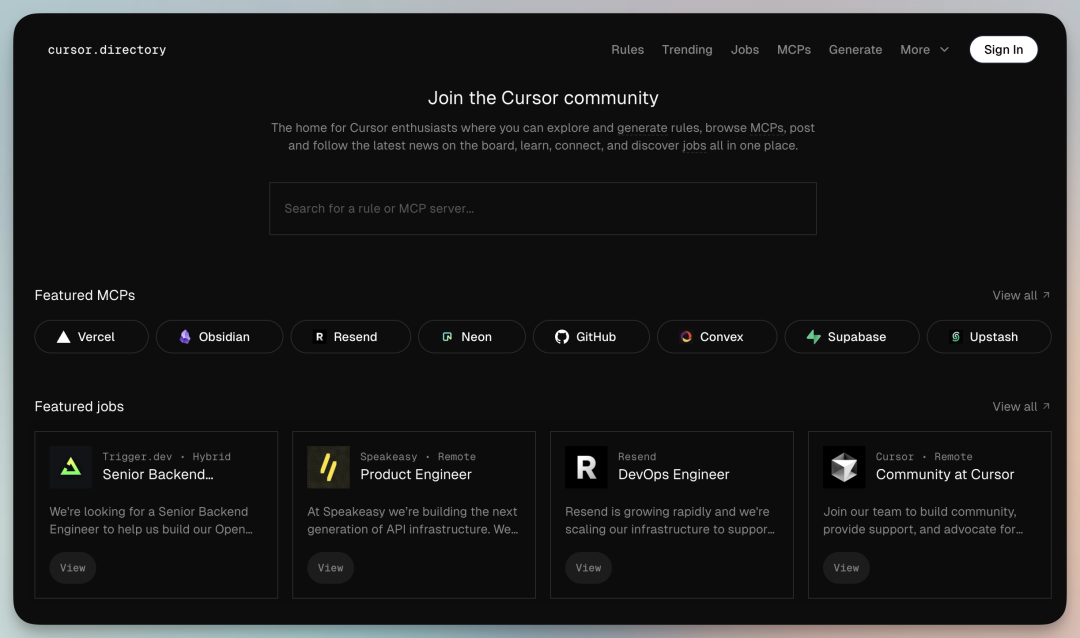This screenshot has height=638, width=1080.
Task: Select the GitHub MCP chip label
Action: [x=596, y=337]
